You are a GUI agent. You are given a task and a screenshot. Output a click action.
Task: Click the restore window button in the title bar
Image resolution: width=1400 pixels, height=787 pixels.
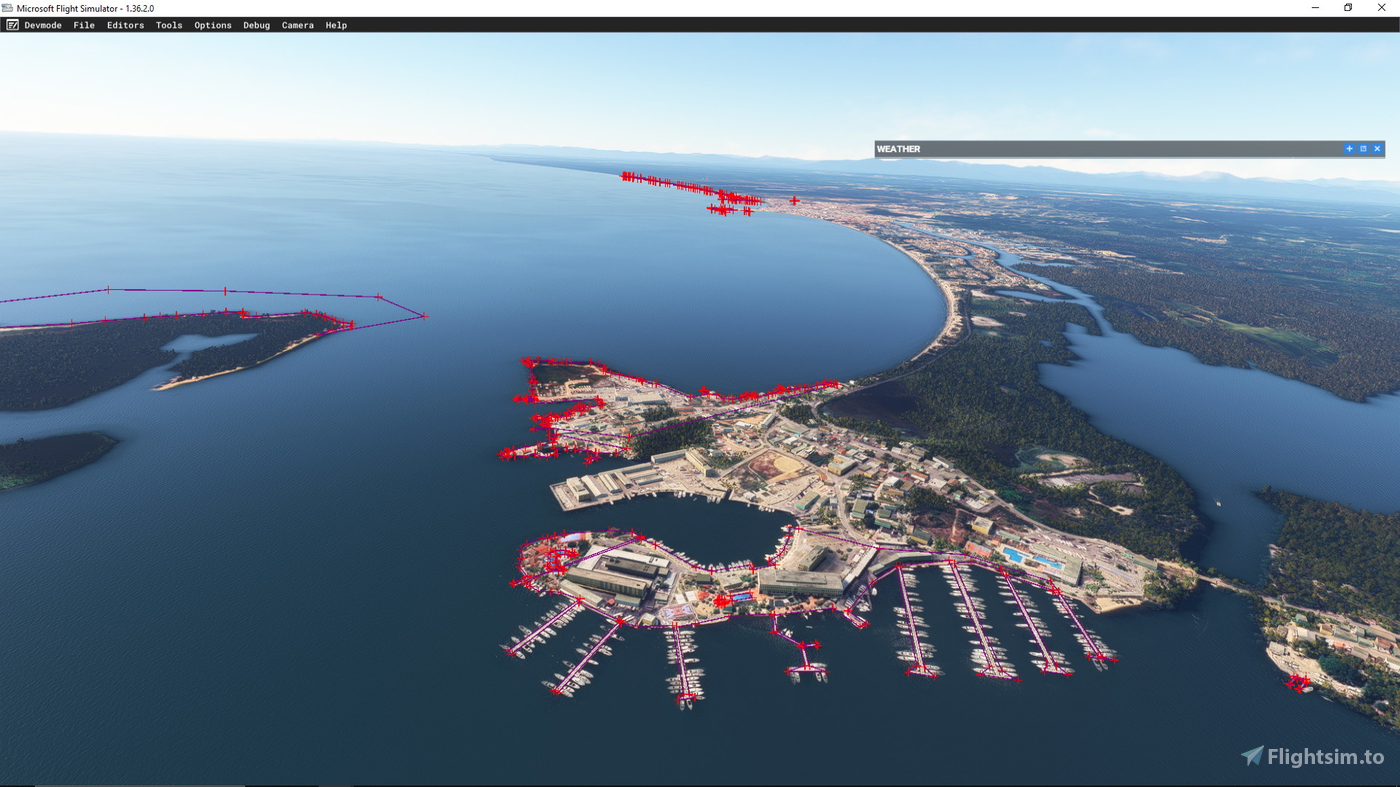point(1346,7)
